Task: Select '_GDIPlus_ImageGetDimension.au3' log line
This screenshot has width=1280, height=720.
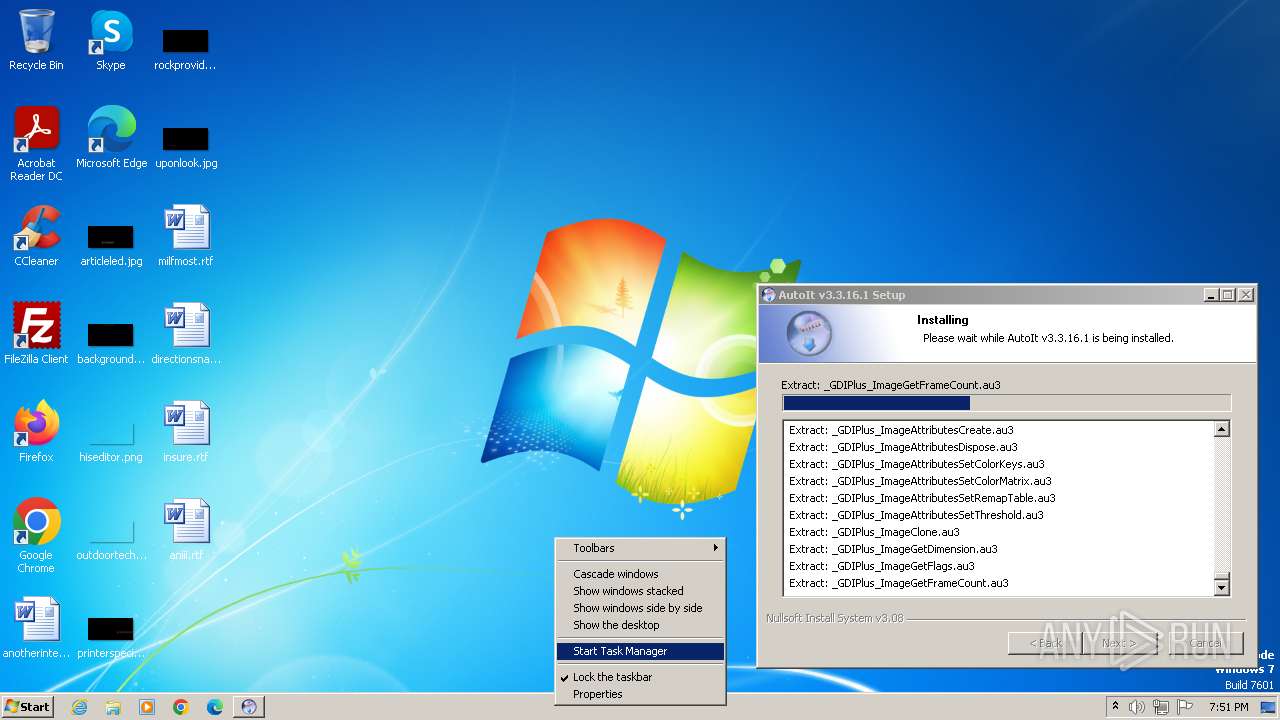Action: [892, 549]
